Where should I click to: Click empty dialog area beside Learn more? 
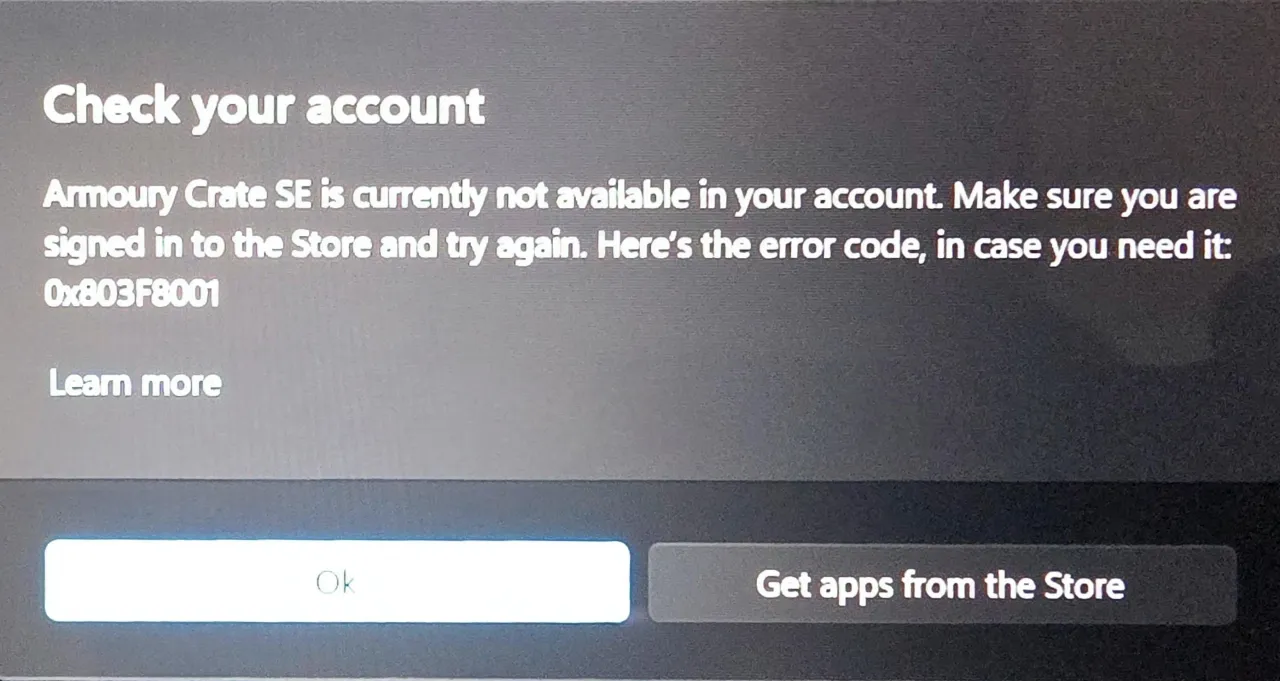click(700, 385)
